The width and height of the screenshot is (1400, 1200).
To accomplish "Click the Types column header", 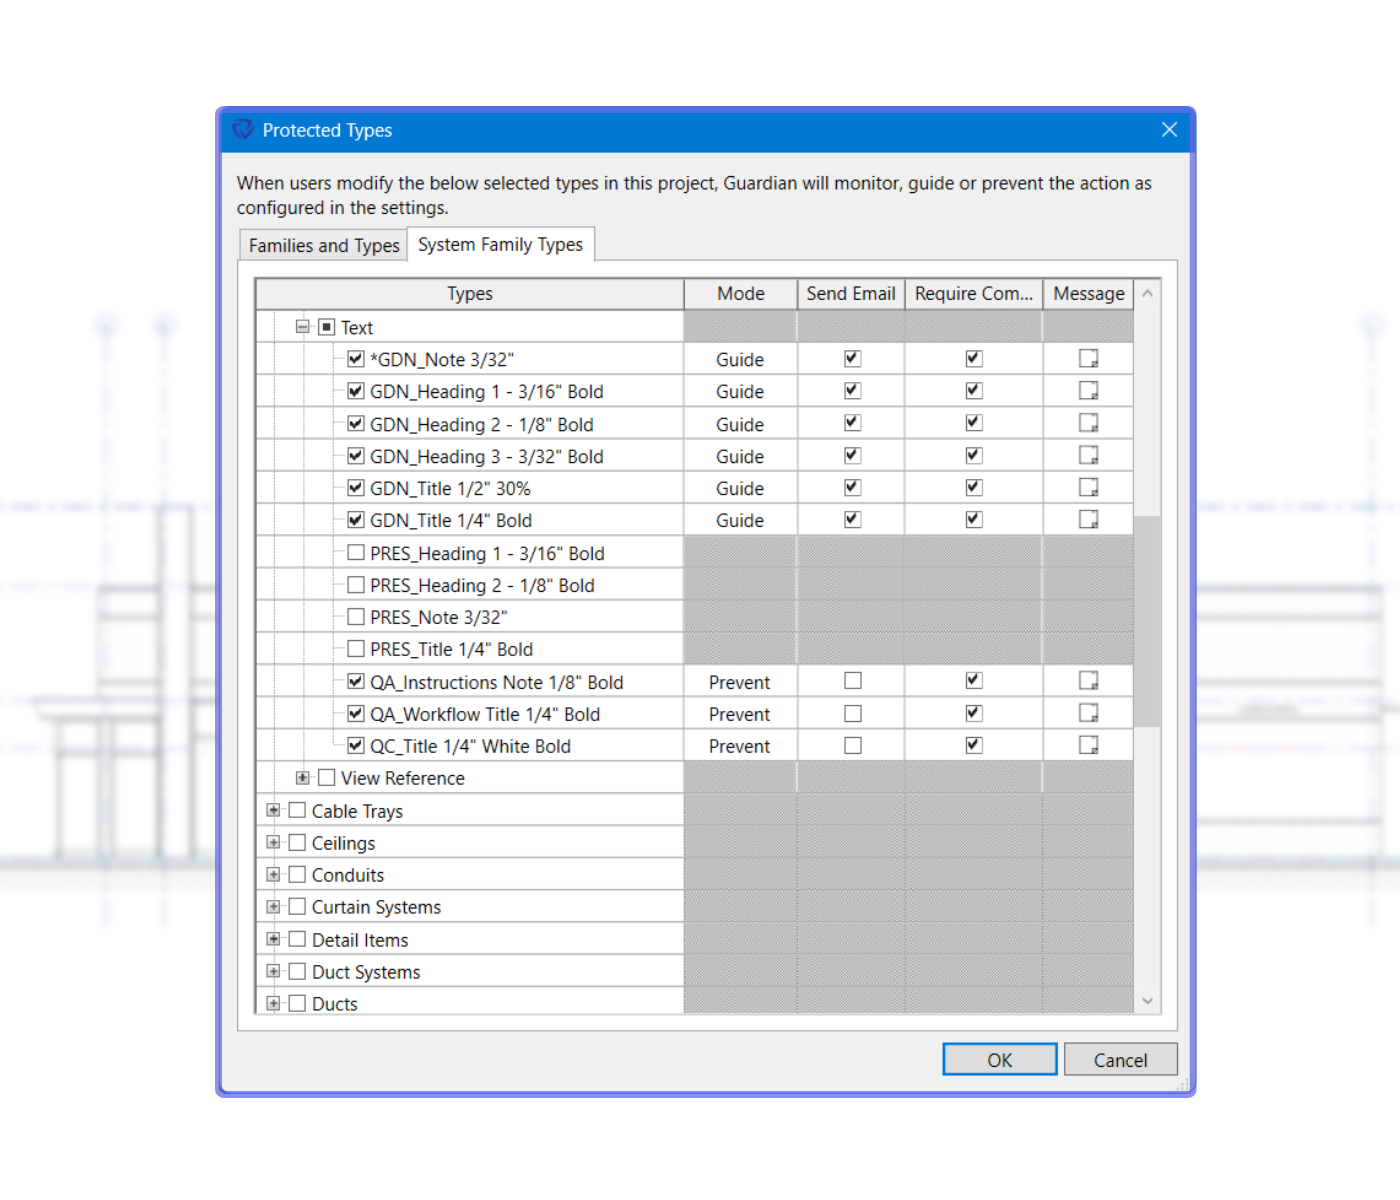I will tap(470, 294).
